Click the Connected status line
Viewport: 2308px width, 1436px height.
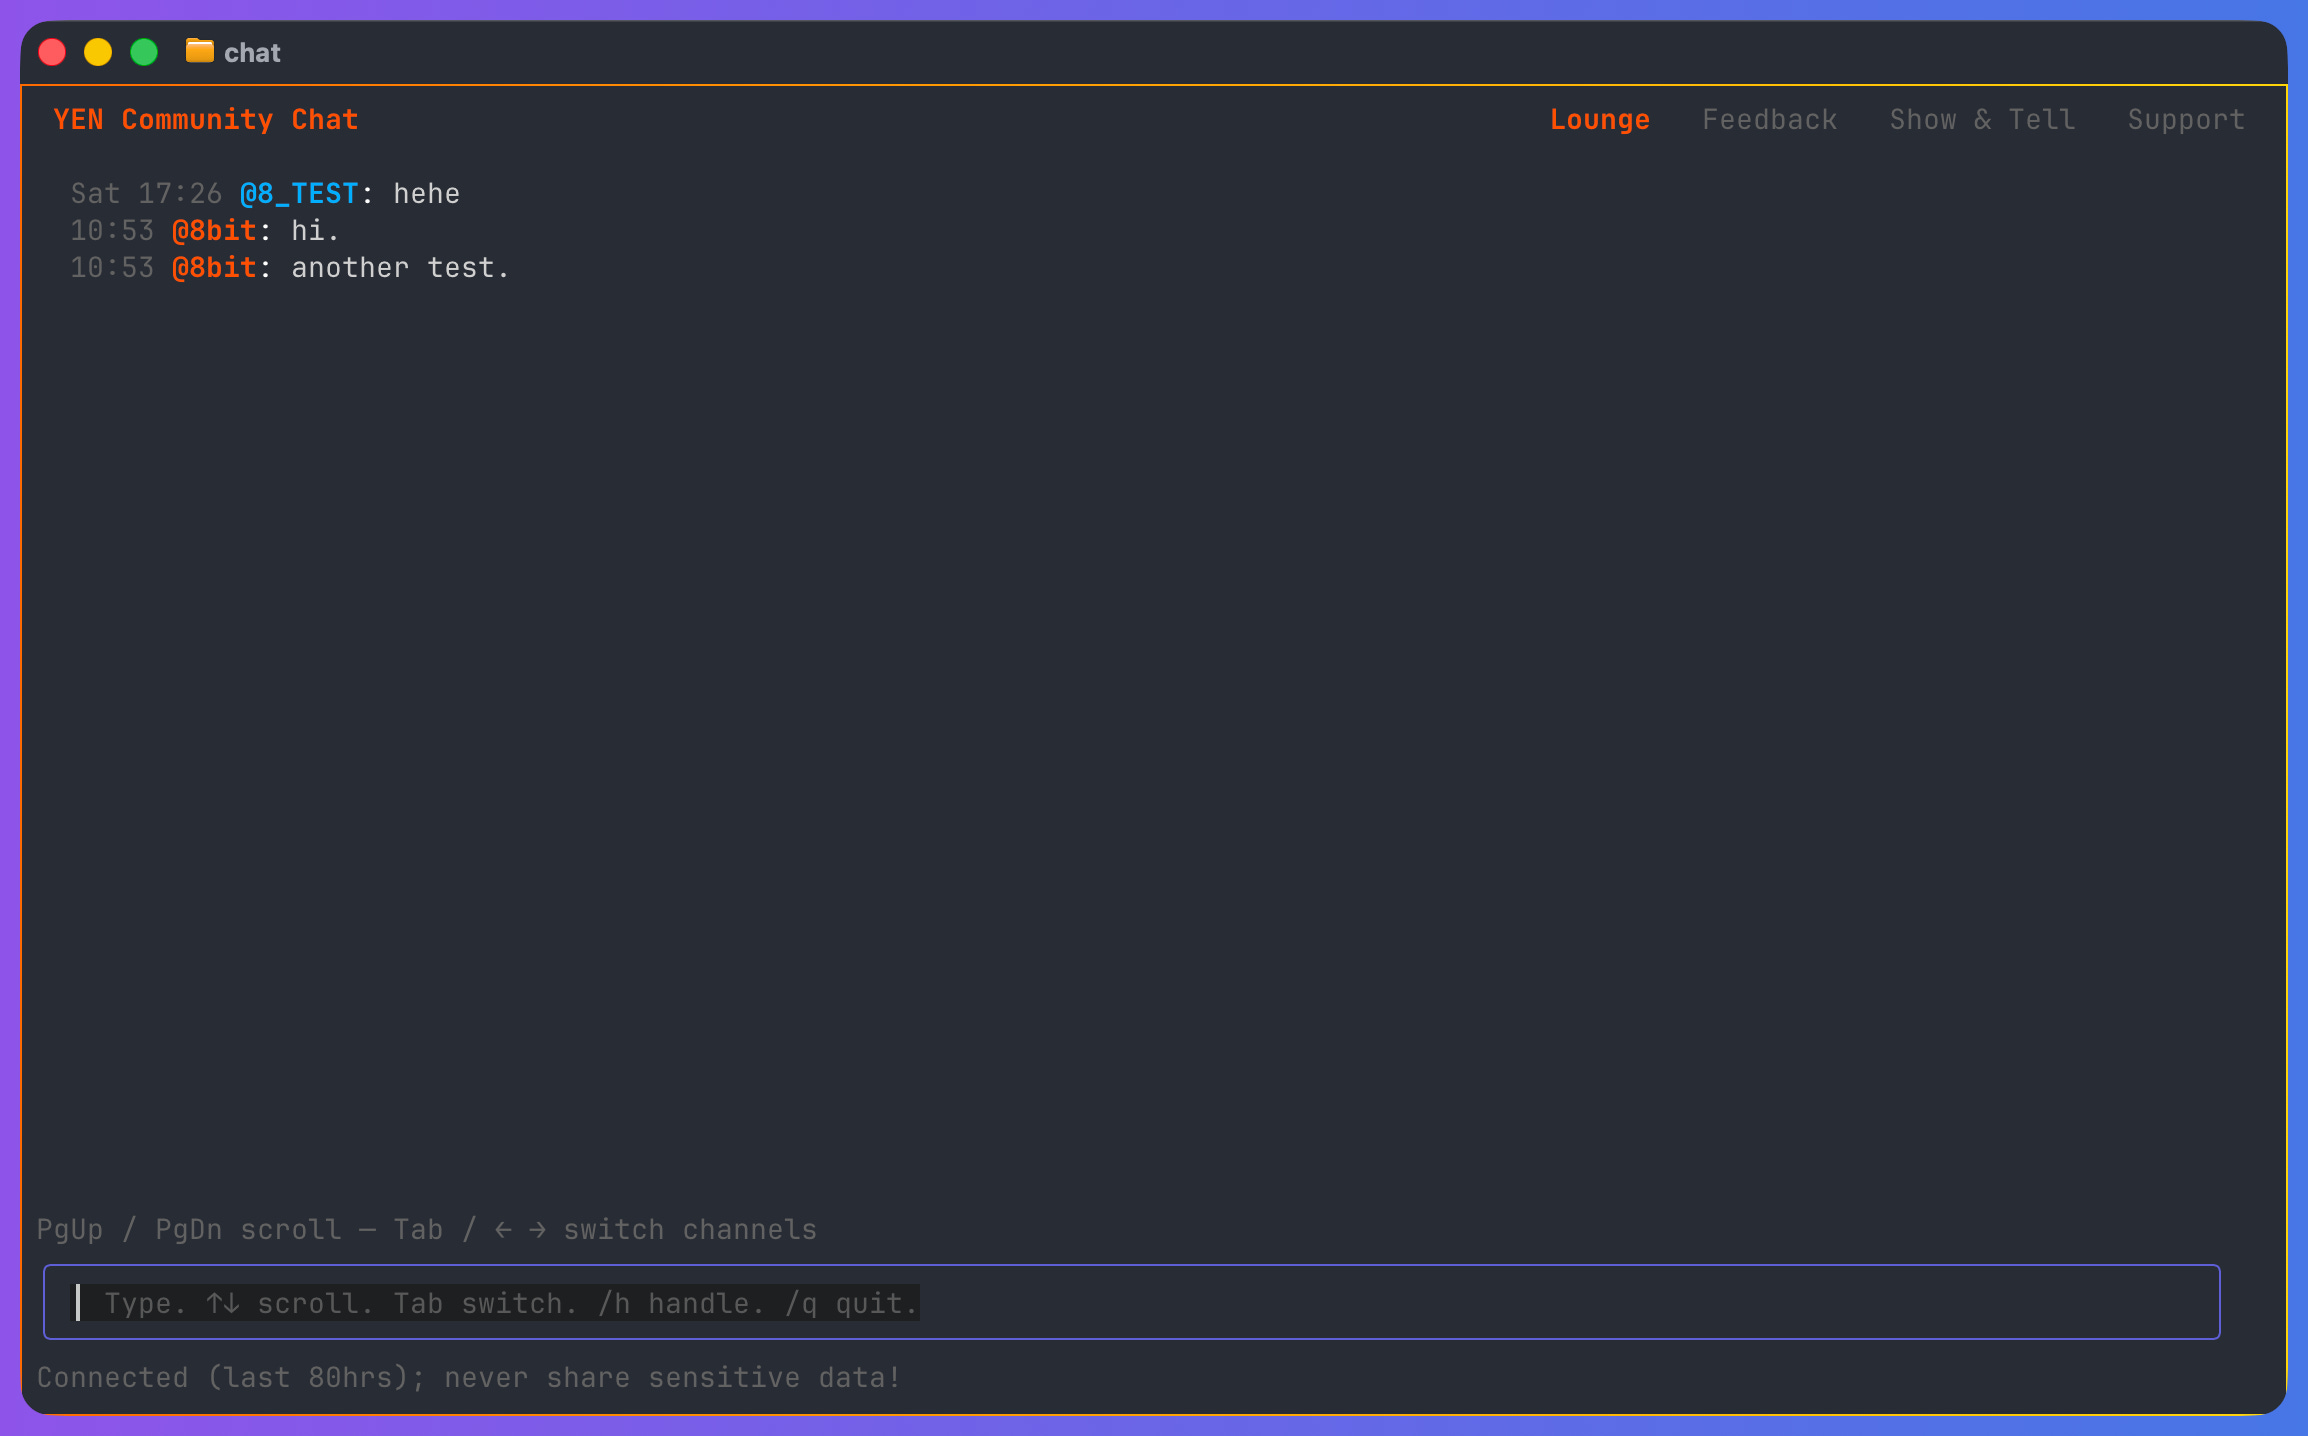(x=468, y=1378)
